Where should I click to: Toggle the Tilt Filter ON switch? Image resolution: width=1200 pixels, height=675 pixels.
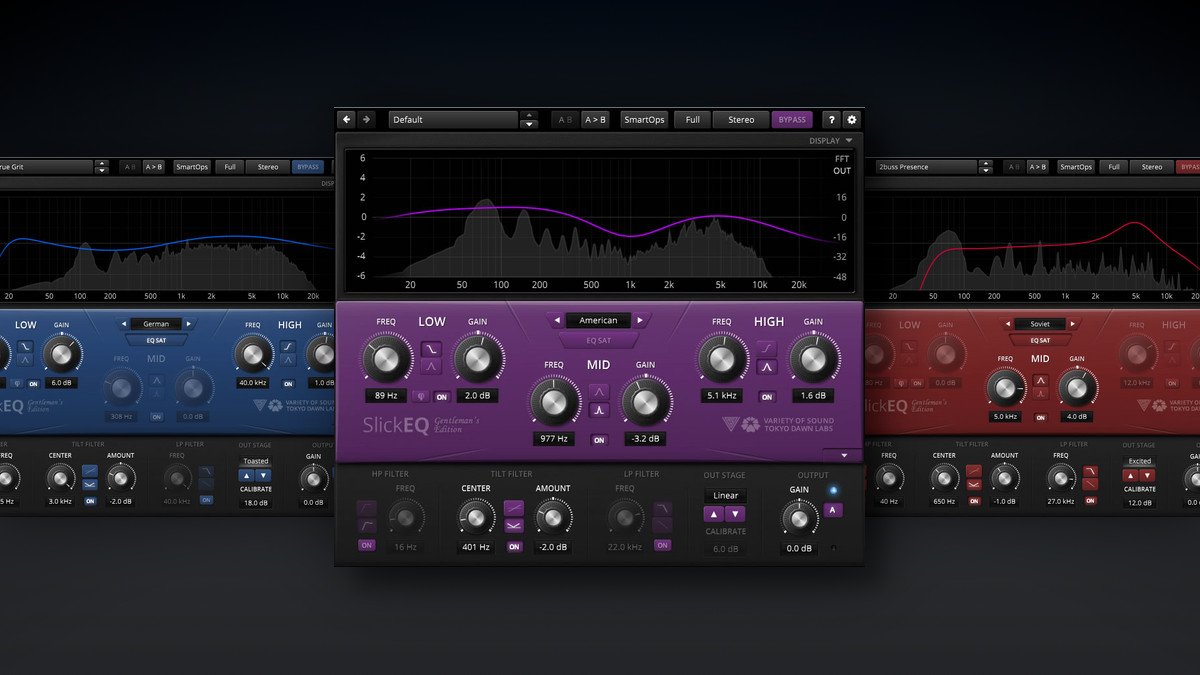514,547
